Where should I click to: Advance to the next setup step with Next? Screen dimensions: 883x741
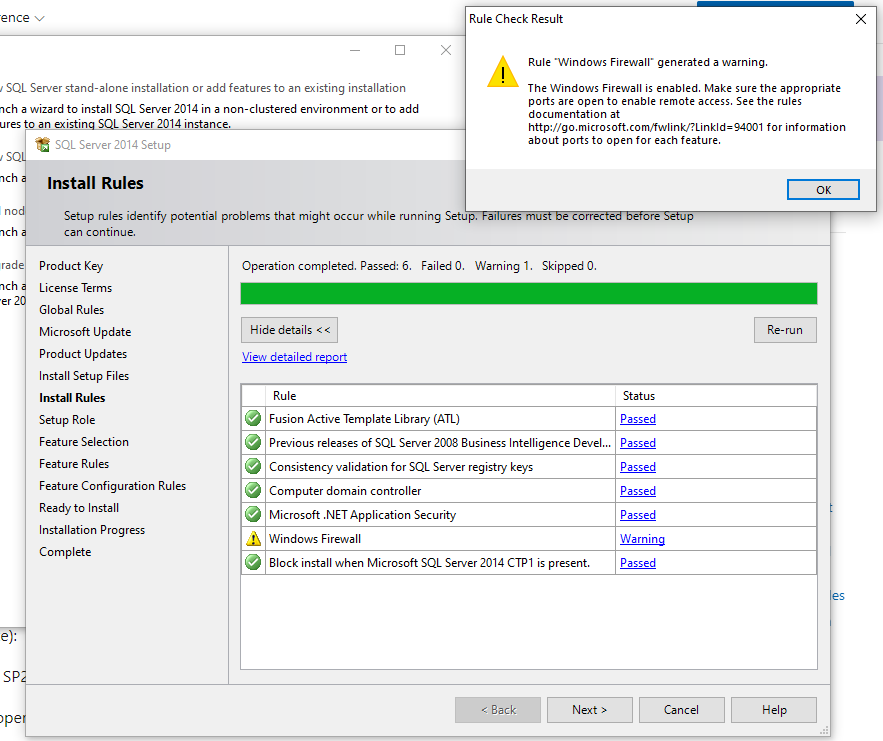(589, 709)
